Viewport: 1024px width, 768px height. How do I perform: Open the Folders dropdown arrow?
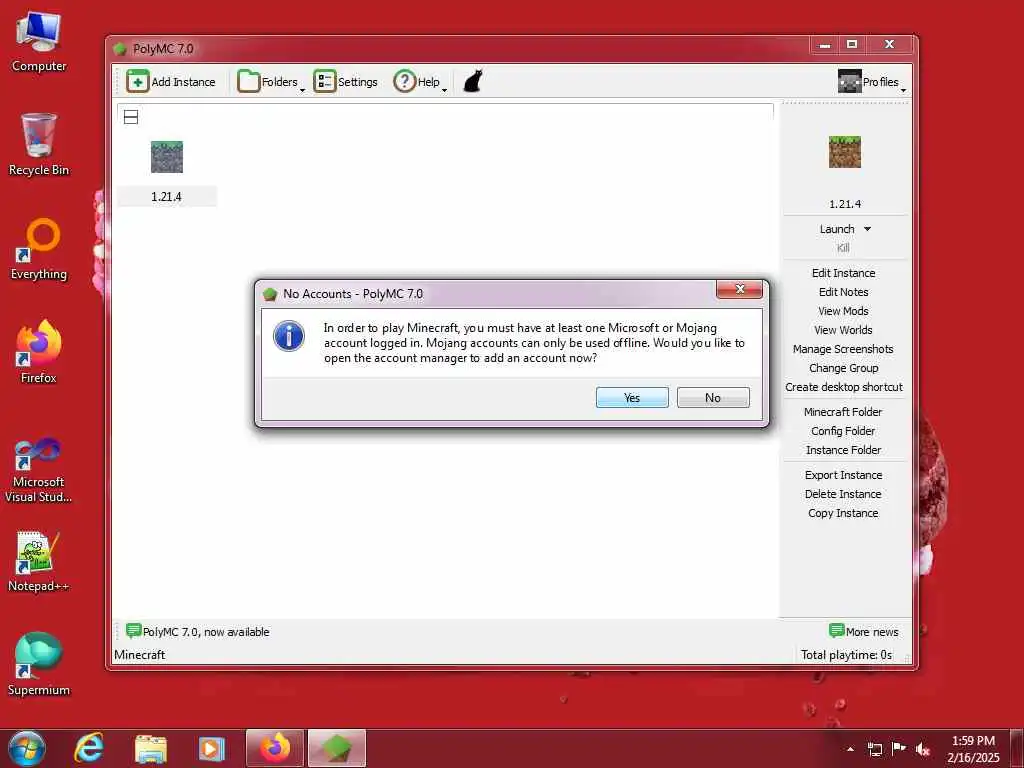[302, 89]
